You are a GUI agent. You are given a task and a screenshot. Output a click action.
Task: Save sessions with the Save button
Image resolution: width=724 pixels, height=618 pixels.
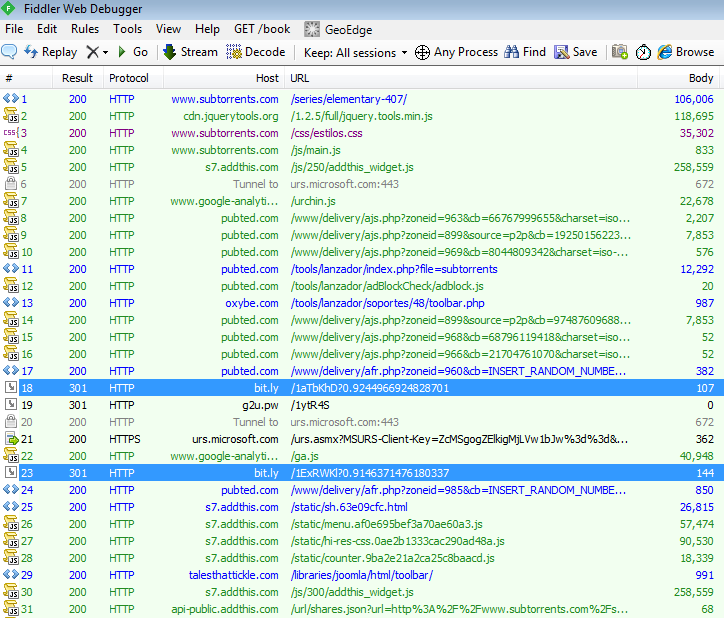[576, 52]
